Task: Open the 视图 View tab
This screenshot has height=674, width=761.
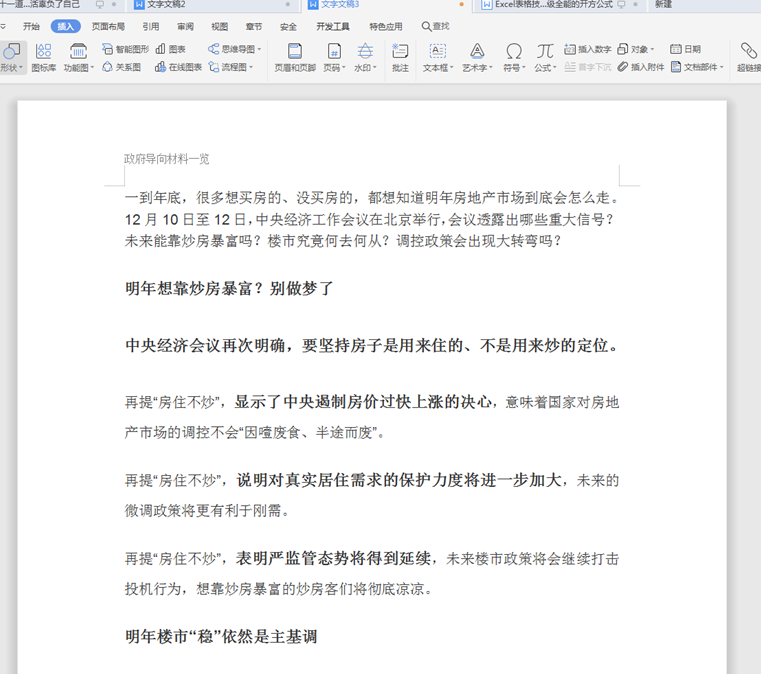Action: (x=219, y=26)
